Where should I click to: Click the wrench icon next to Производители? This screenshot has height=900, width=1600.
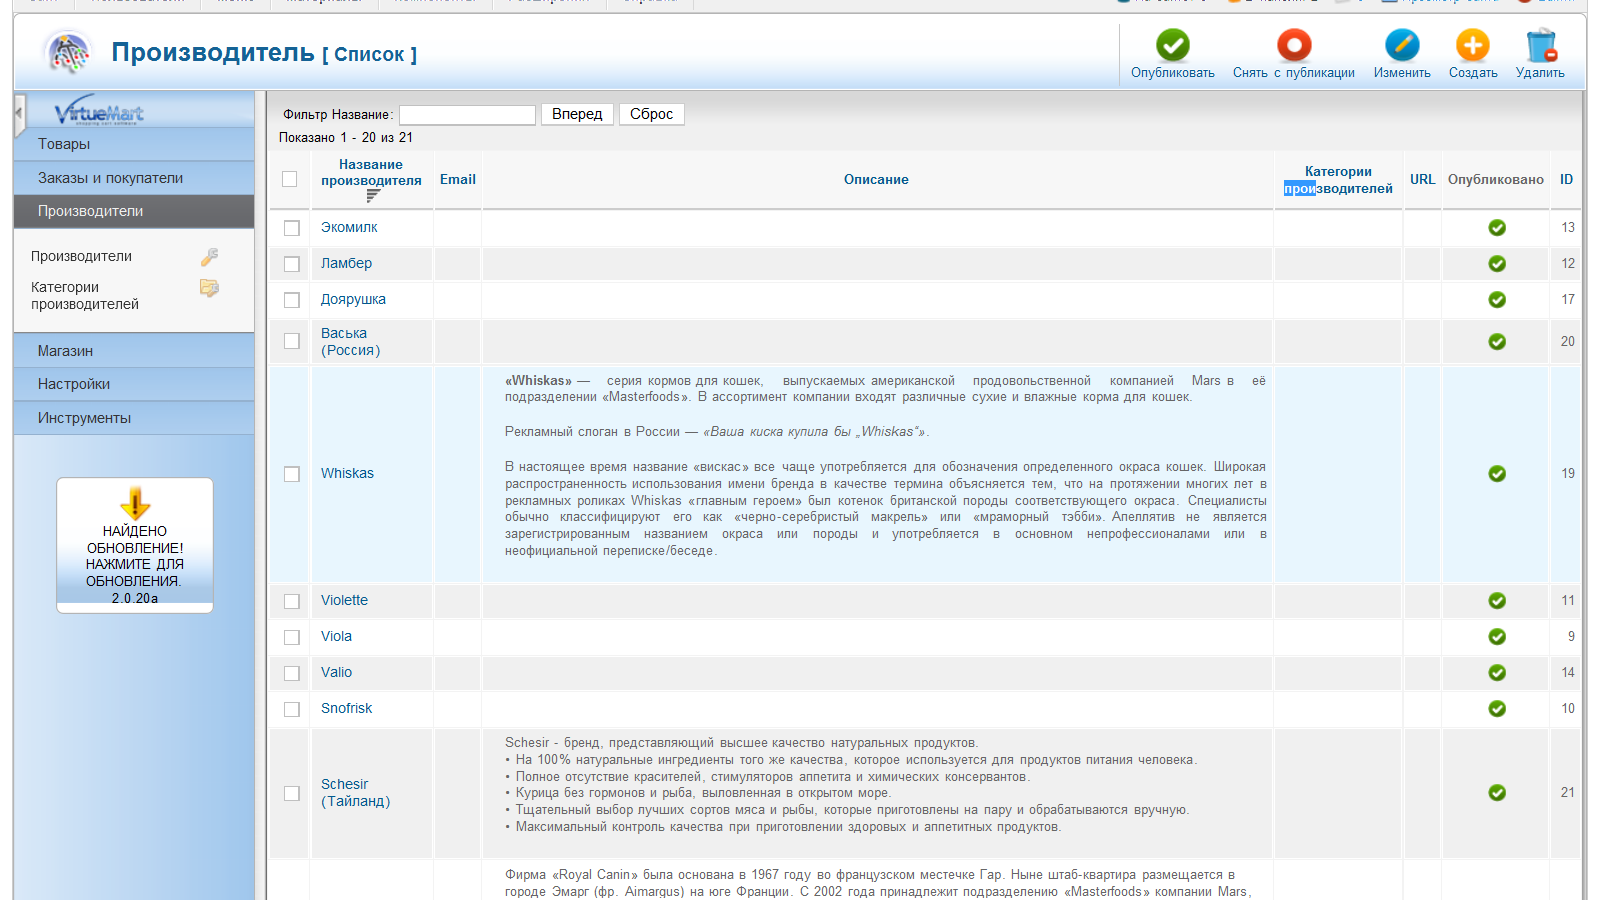(209, 257)
